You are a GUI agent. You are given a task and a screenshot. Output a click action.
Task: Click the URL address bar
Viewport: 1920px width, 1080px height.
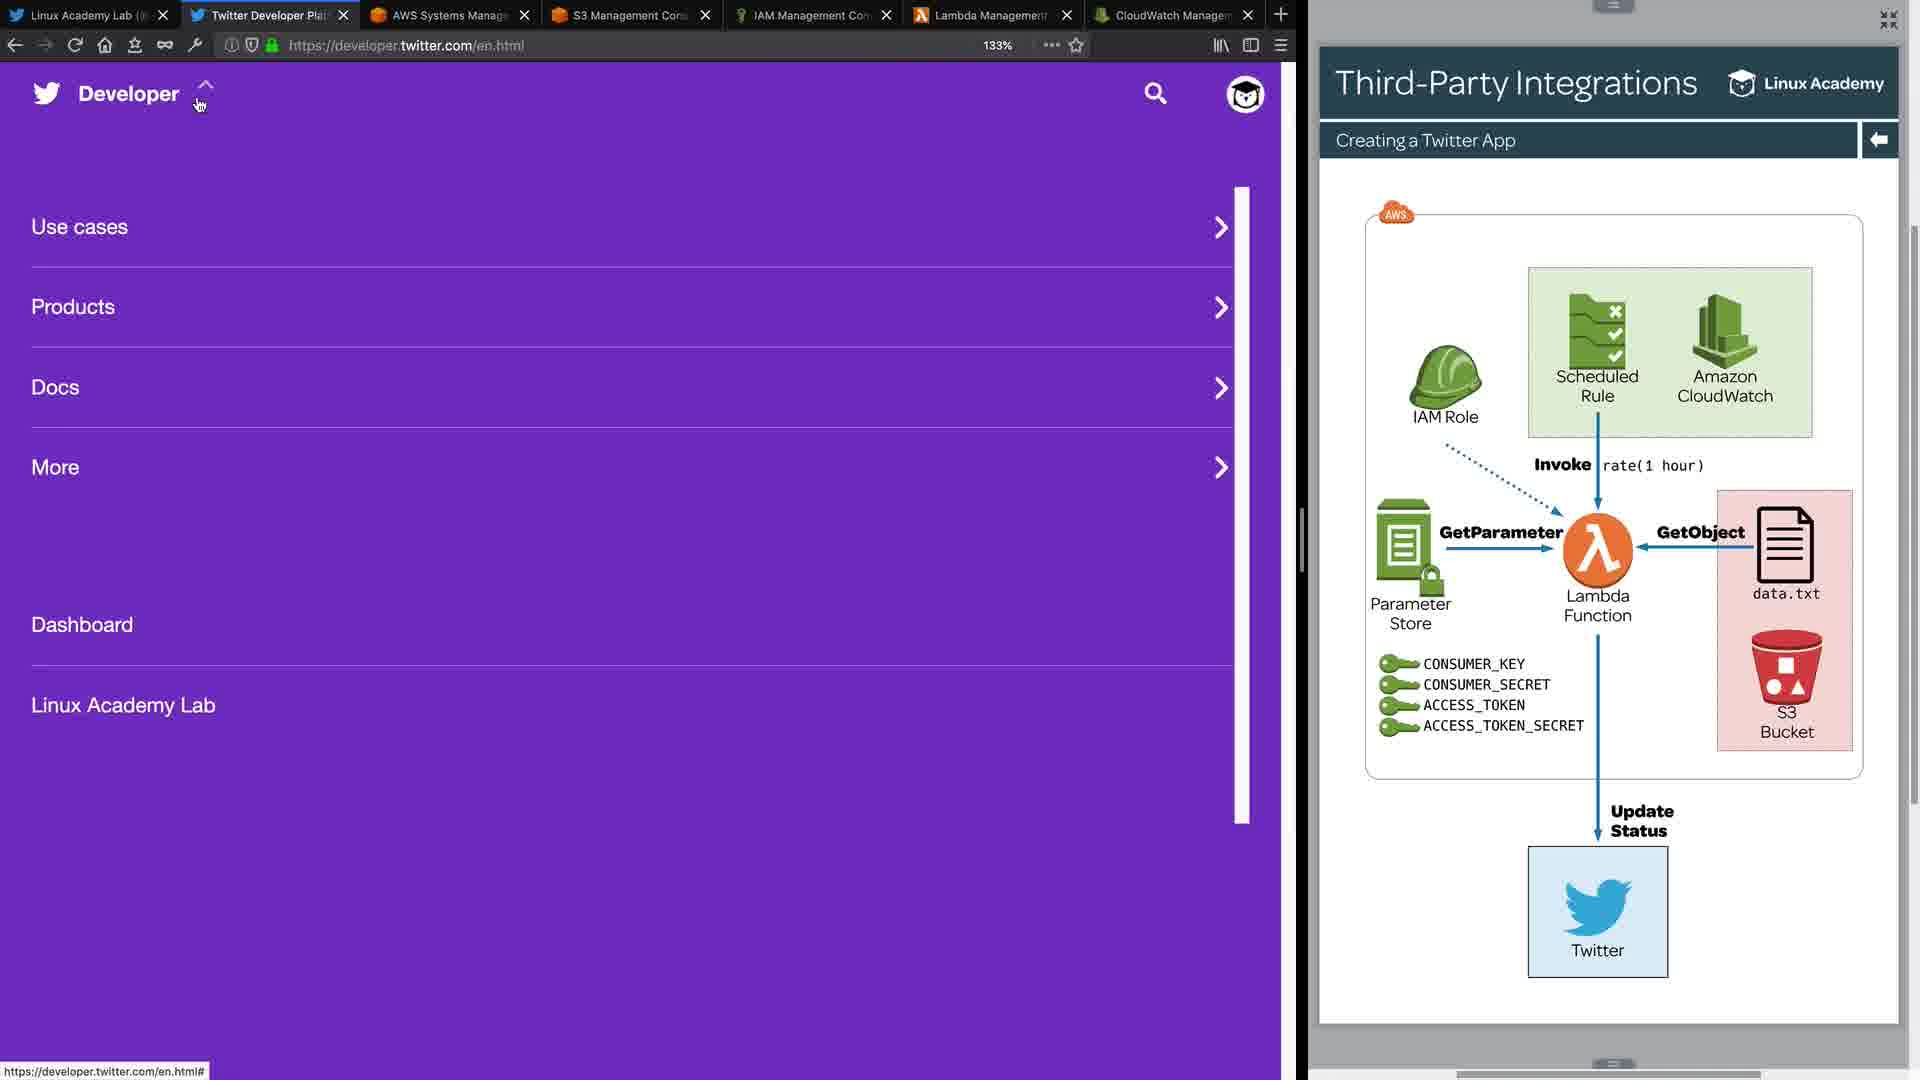600,45
